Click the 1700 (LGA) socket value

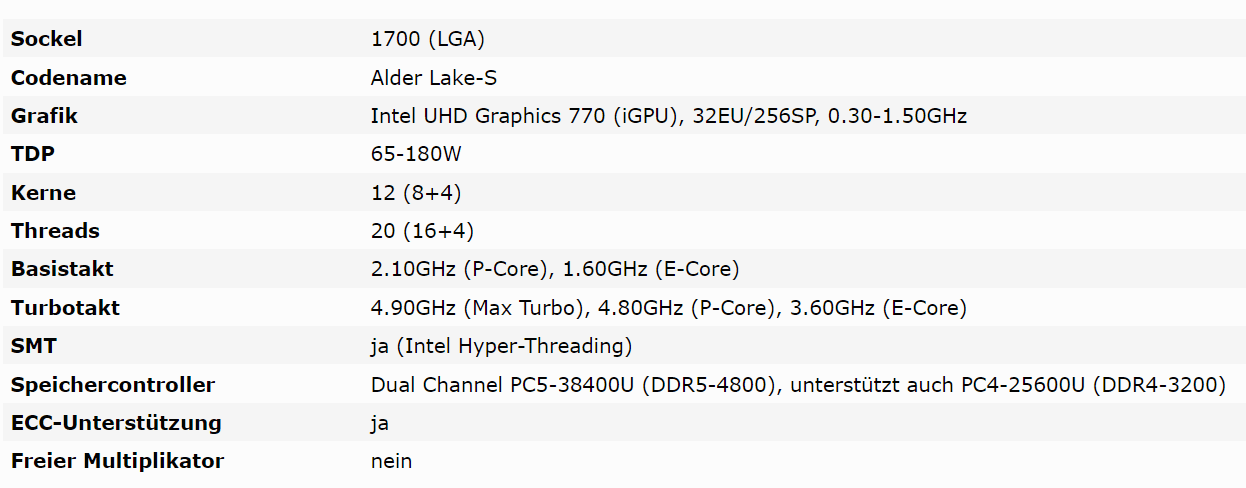[428, 39]
